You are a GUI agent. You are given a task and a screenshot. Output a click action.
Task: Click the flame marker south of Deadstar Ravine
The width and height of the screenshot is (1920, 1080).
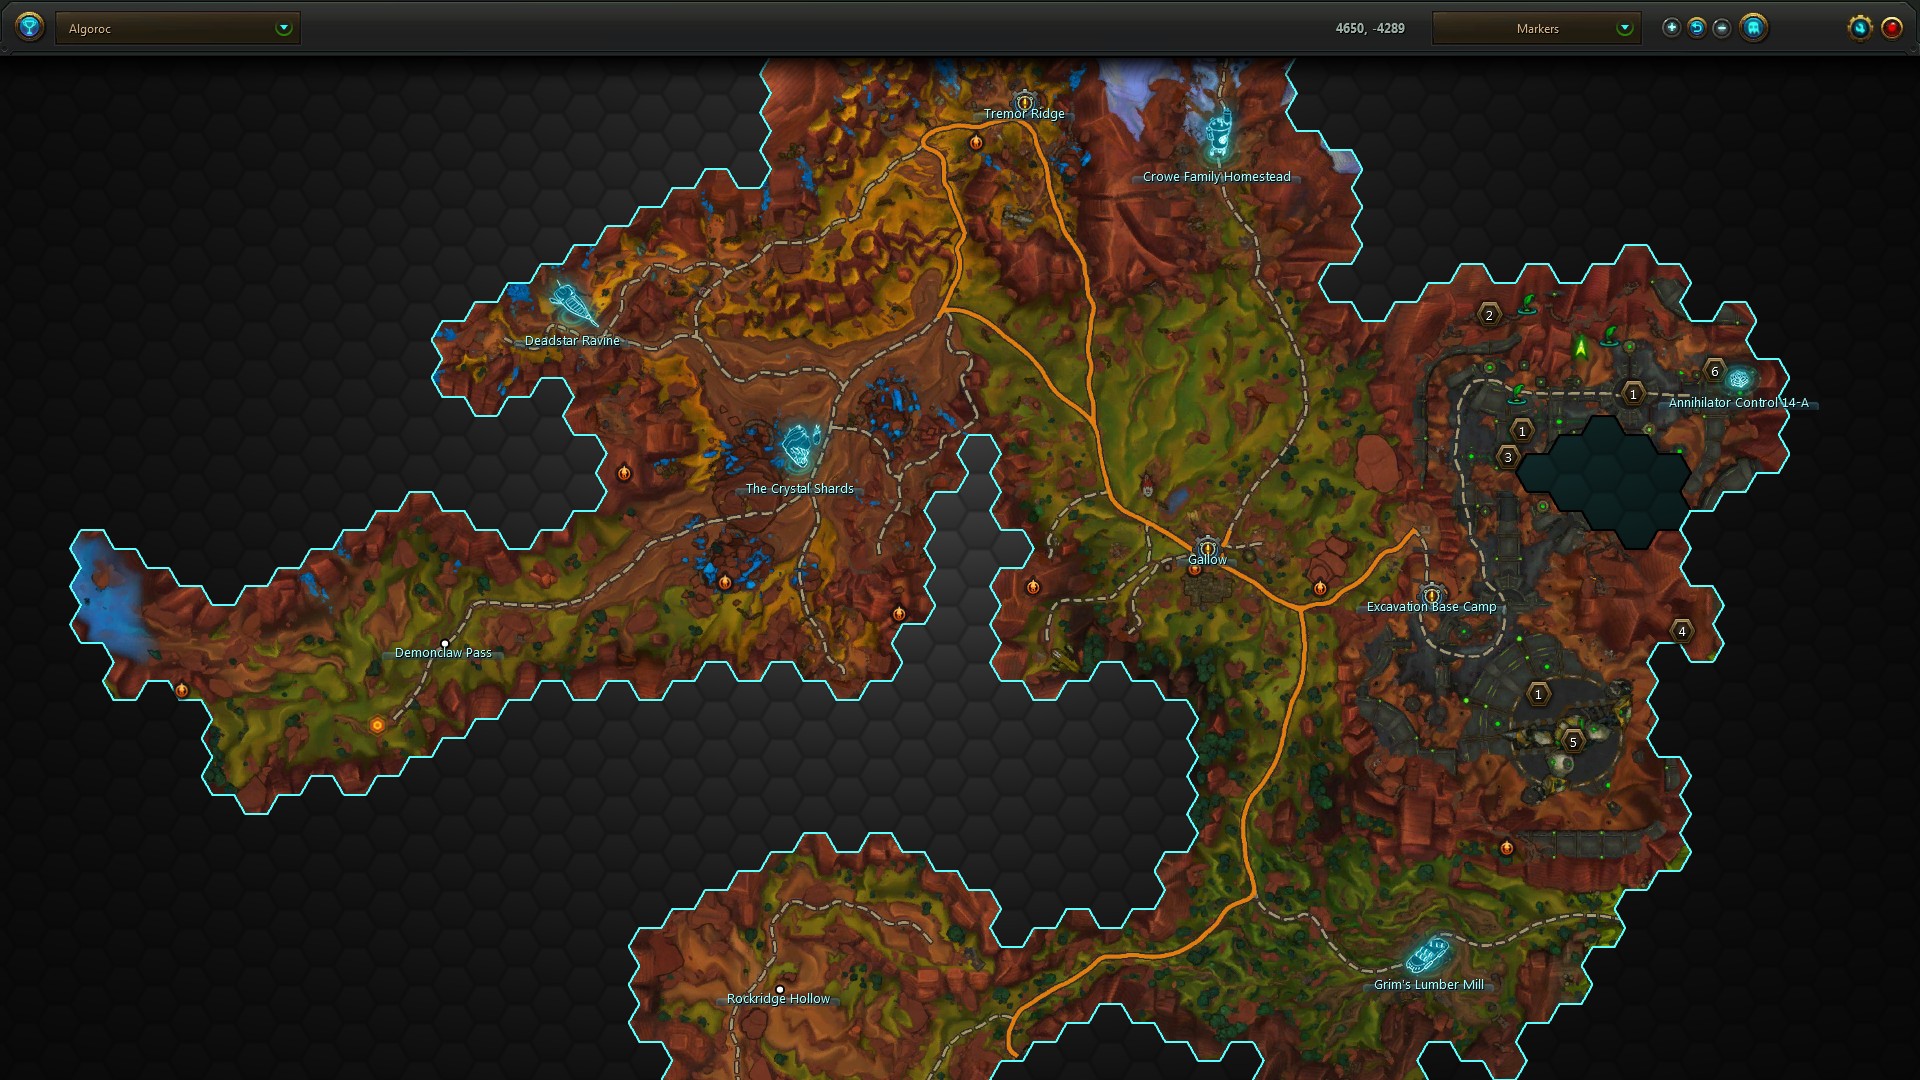click(x=624, y=473)
